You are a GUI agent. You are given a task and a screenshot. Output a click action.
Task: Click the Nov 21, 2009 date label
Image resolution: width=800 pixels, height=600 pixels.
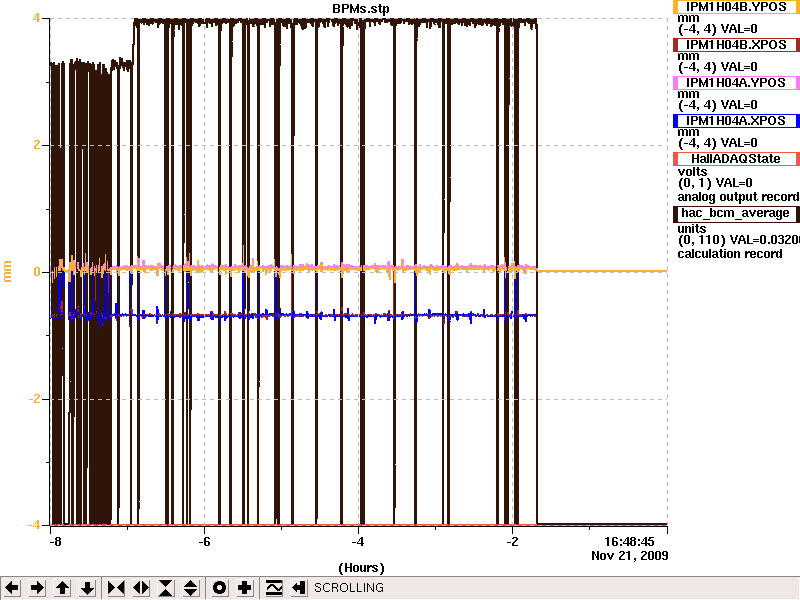630,556
